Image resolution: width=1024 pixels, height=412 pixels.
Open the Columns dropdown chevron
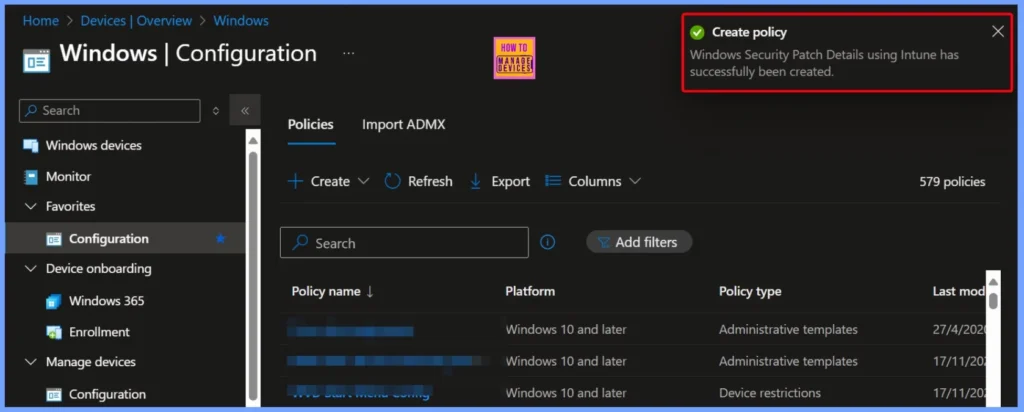coord(635,182)
